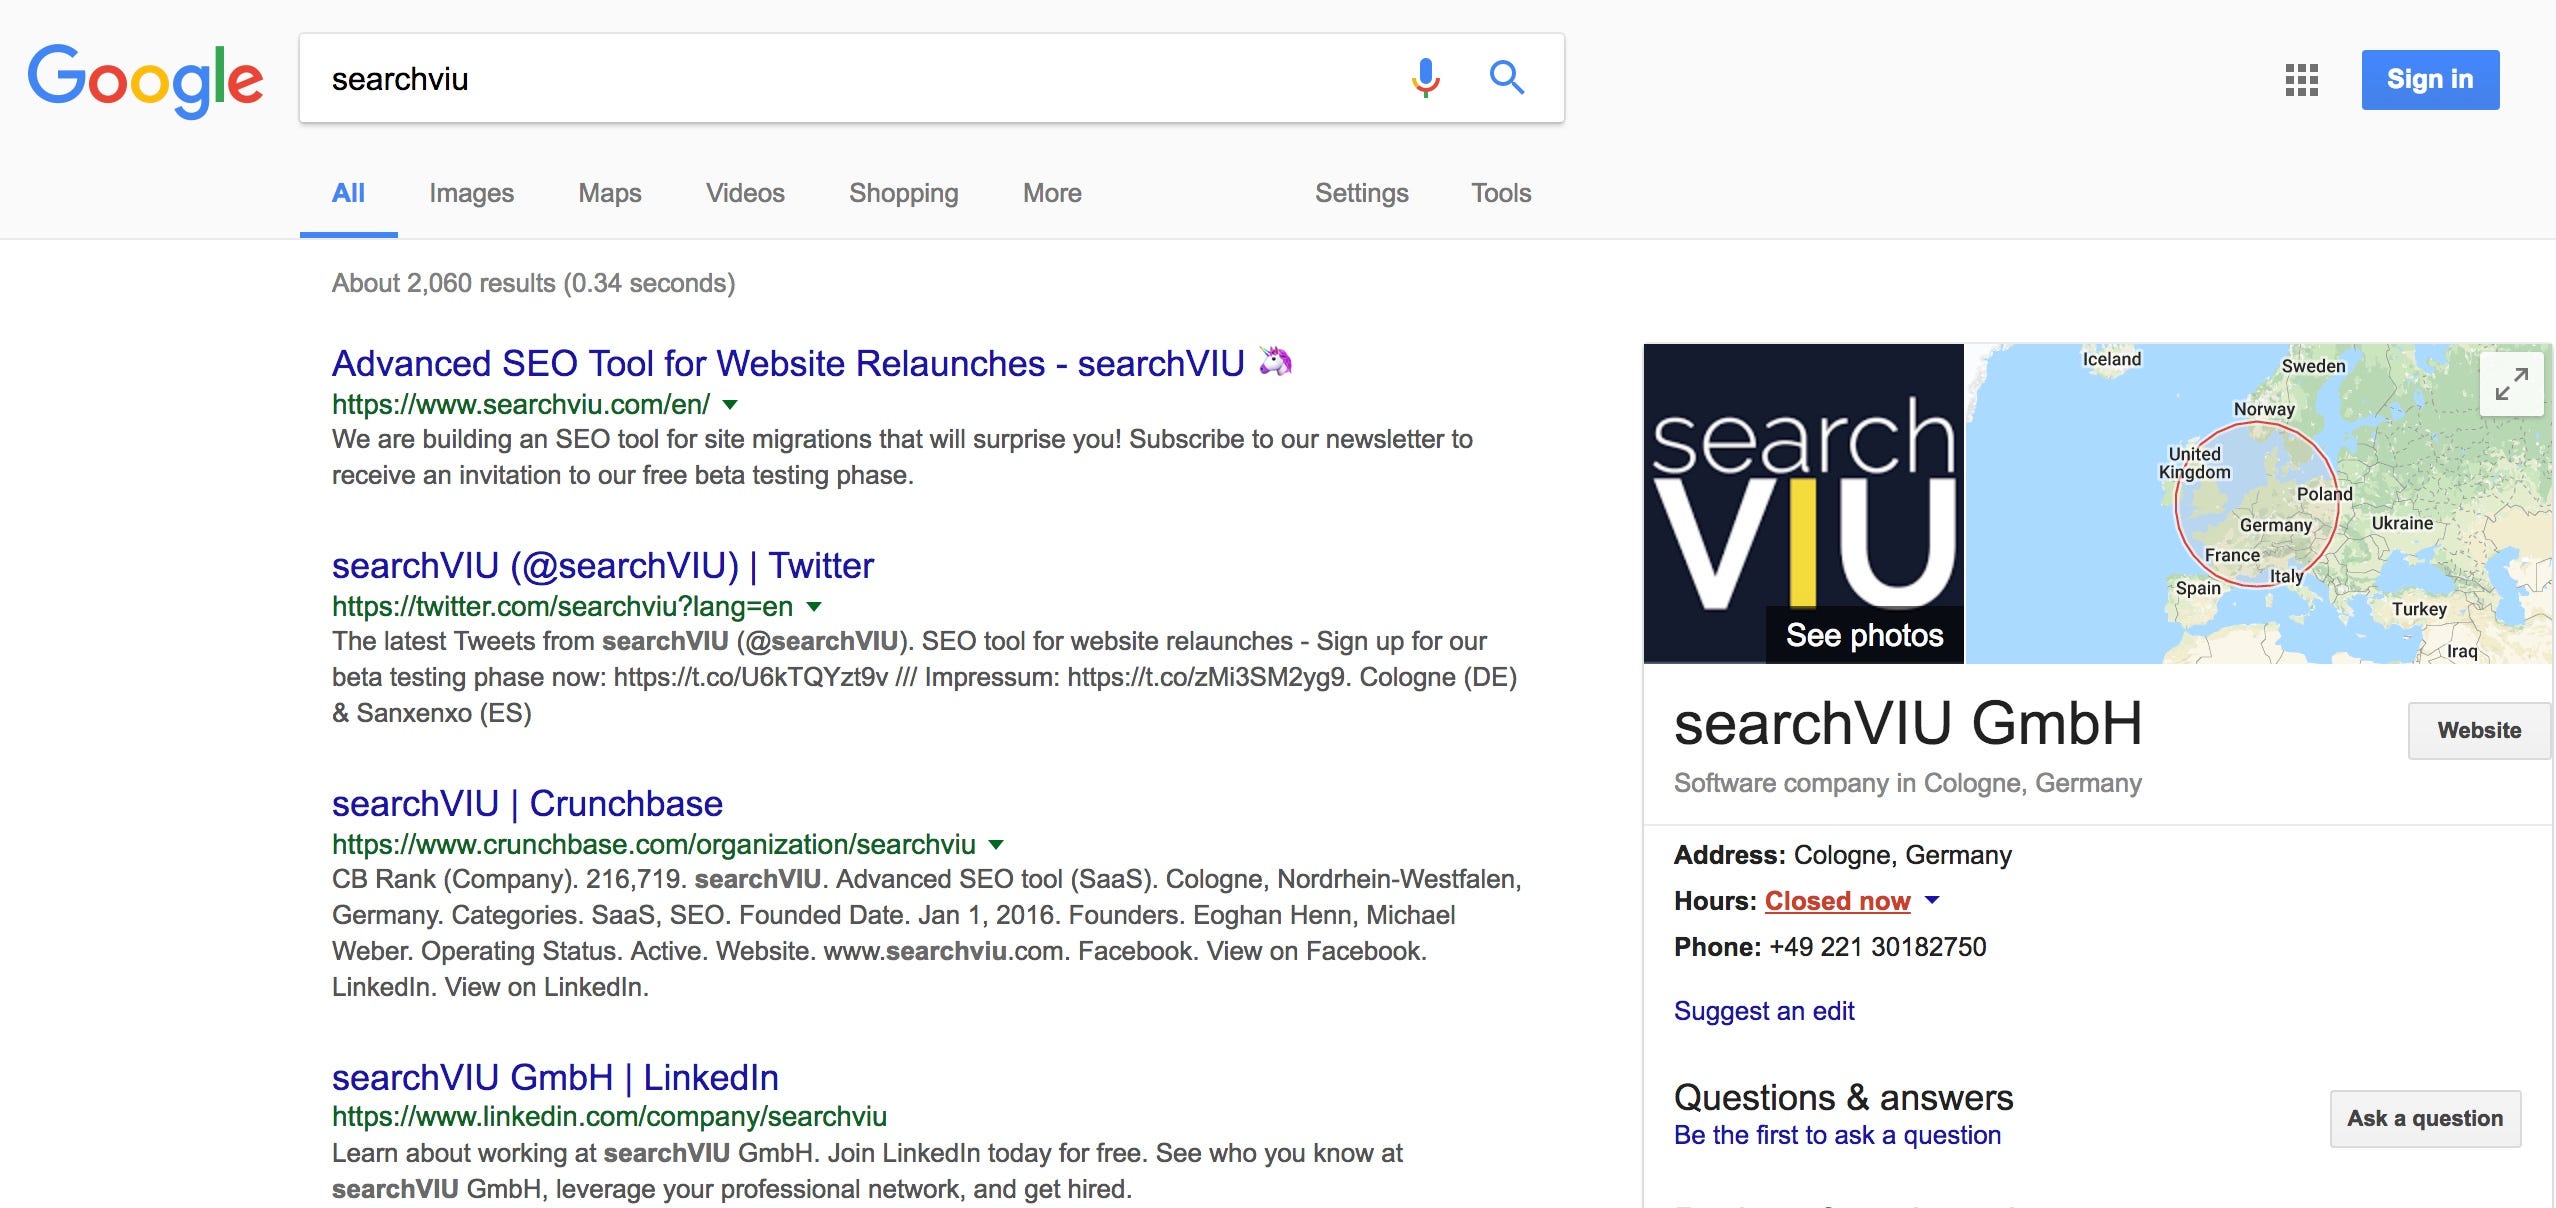Image resolution: width=2556 pixels, height=1208 pixels.
Task: Click the Address: Cologne, Germany line
Action: pyautogui.click(x=1842, y=855)
